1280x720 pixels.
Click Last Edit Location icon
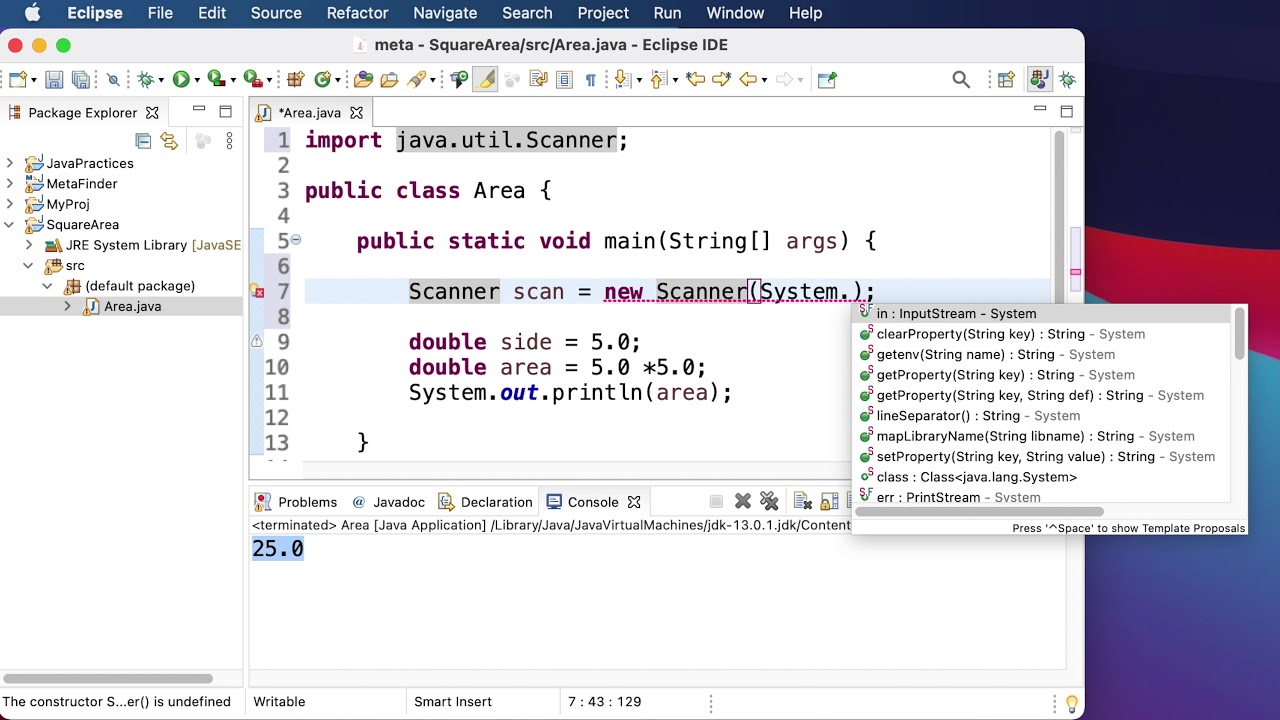point(696,80)
